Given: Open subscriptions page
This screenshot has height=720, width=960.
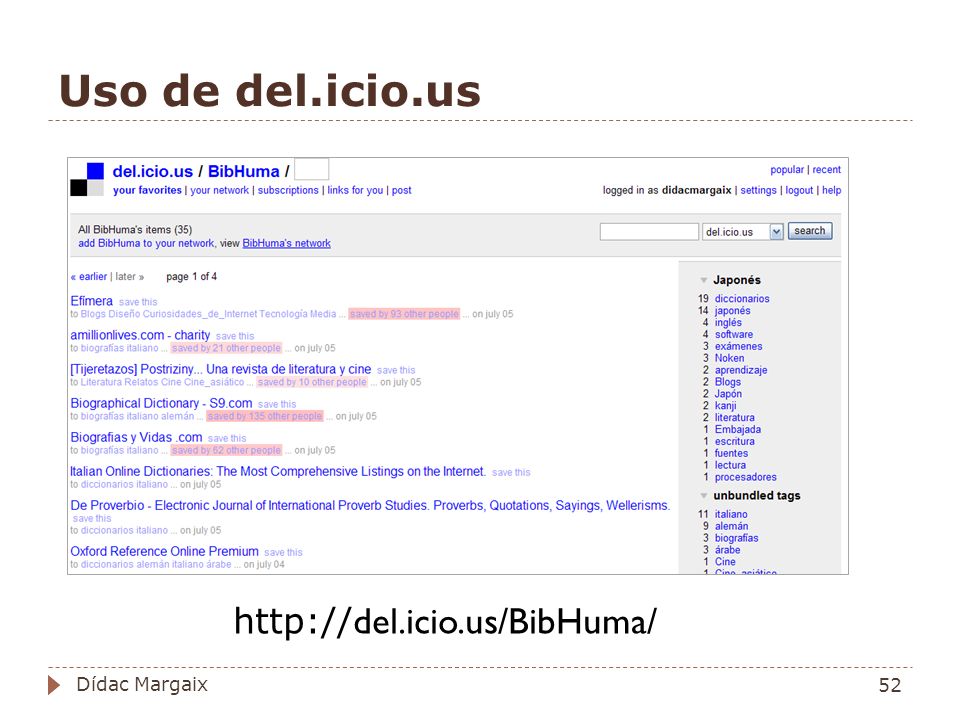Looking at the screenshot, I should click(288, 190).
